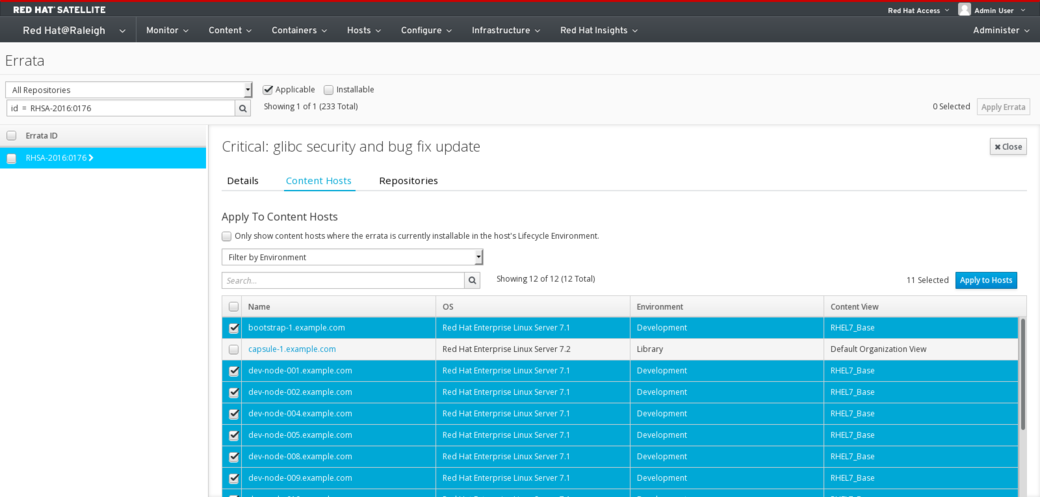Expand the Containers menu

tap(299, 31)
